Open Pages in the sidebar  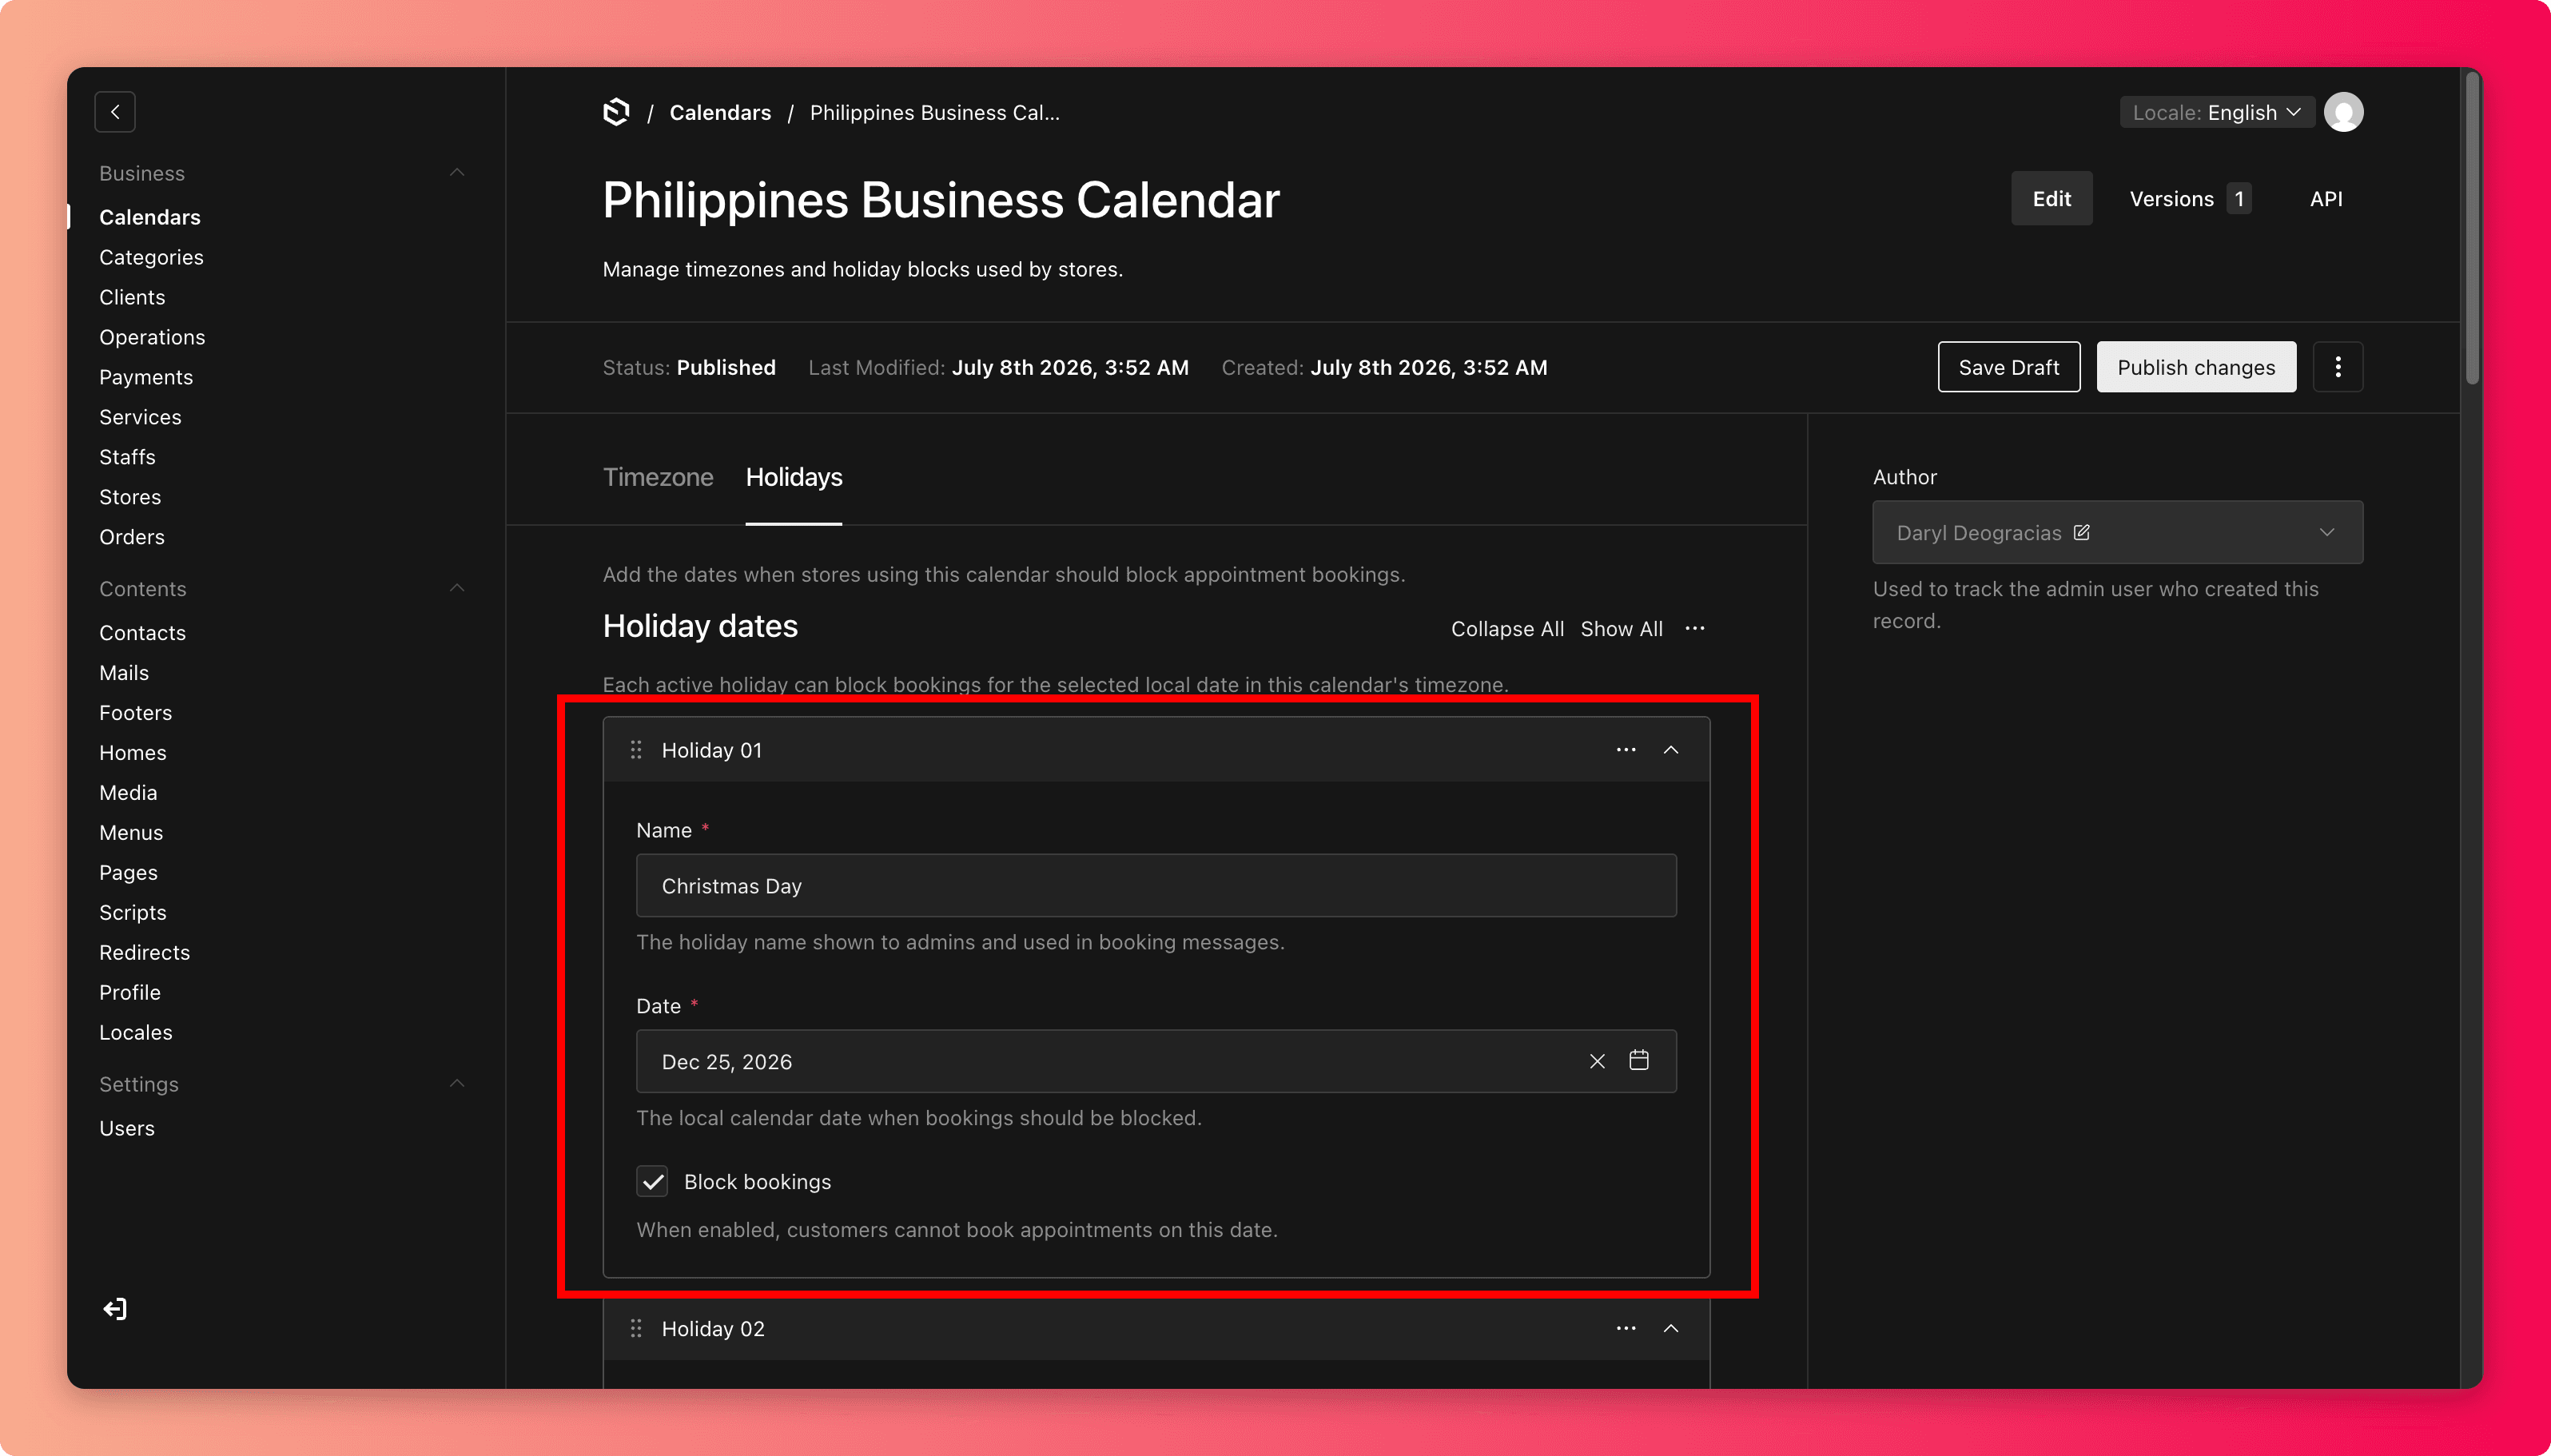128,873
